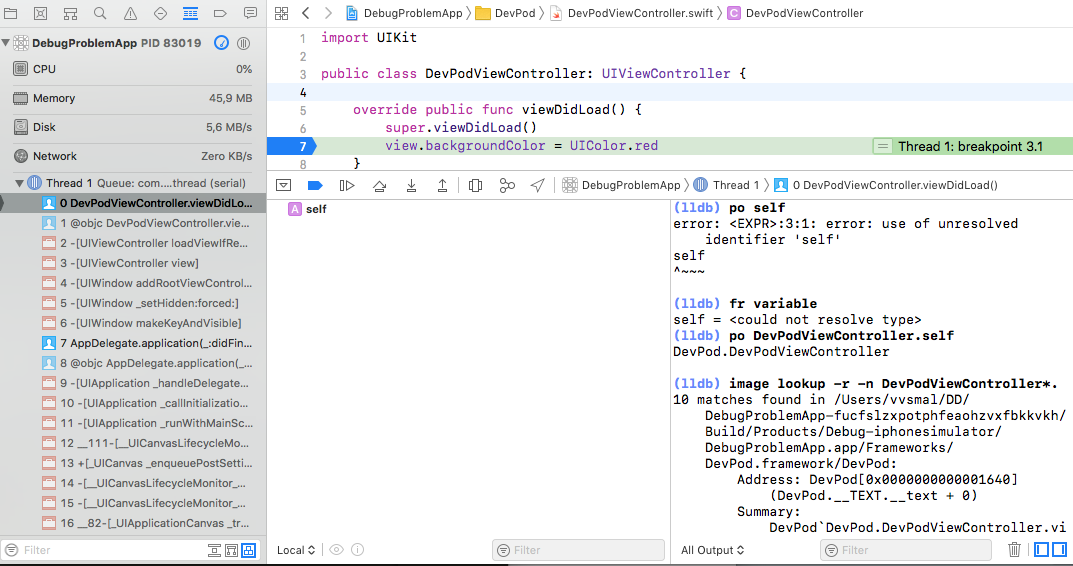
Task: Step over the current line
Action: click(x=379, y=185)
